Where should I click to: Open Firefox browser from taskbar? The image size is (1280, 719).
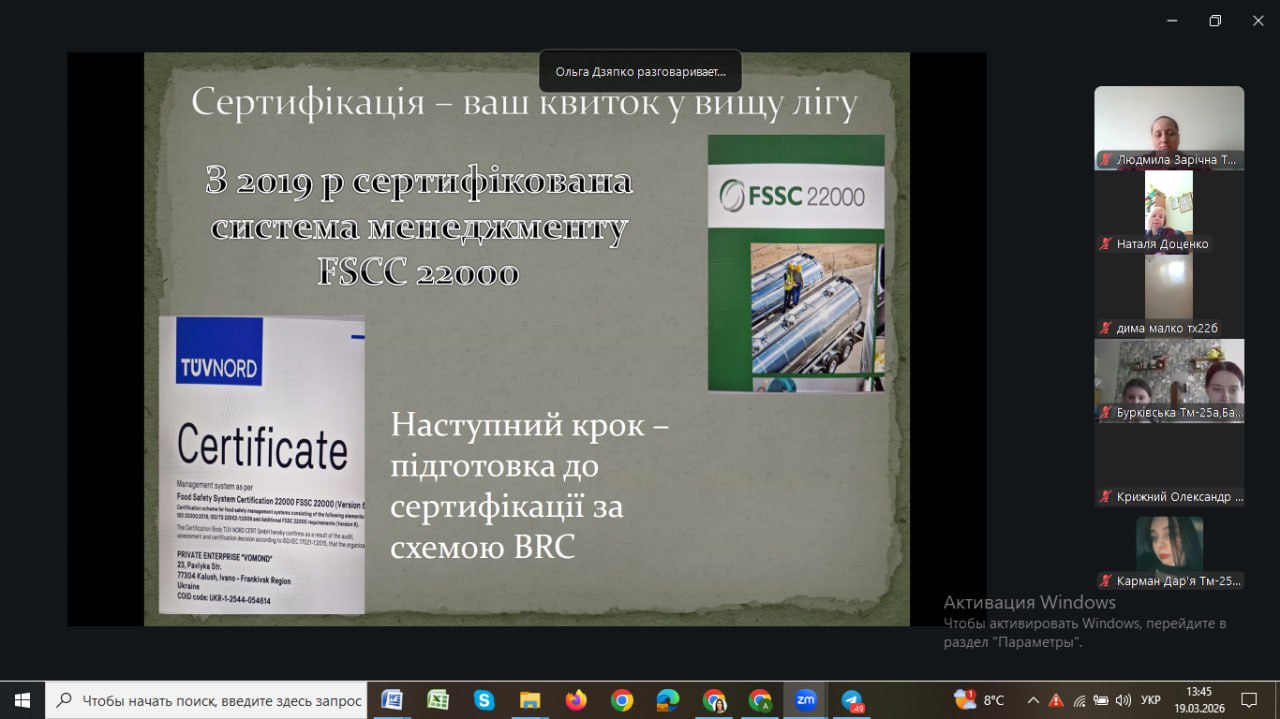coord(576,700)
